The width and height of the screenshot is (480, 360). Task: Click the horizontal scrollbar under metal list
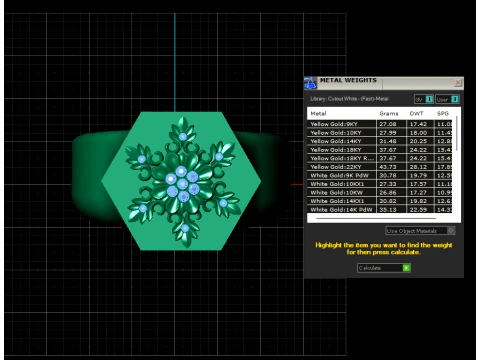[x=376, y=219]
